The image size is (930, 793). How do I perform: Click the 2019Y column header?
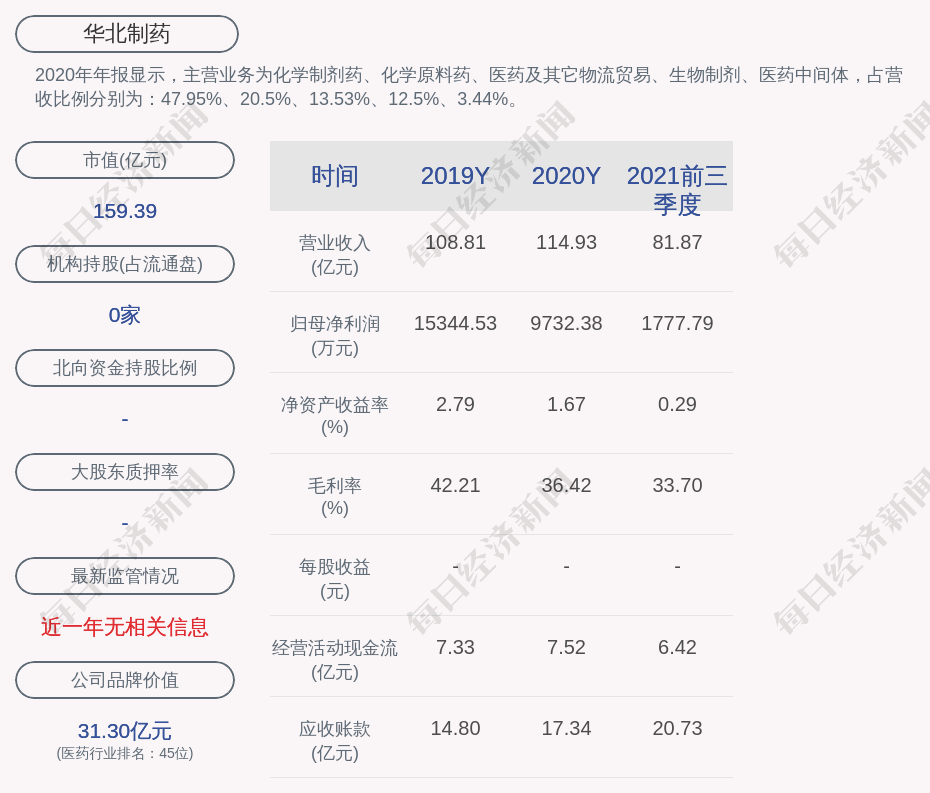(x=455, y=176)
